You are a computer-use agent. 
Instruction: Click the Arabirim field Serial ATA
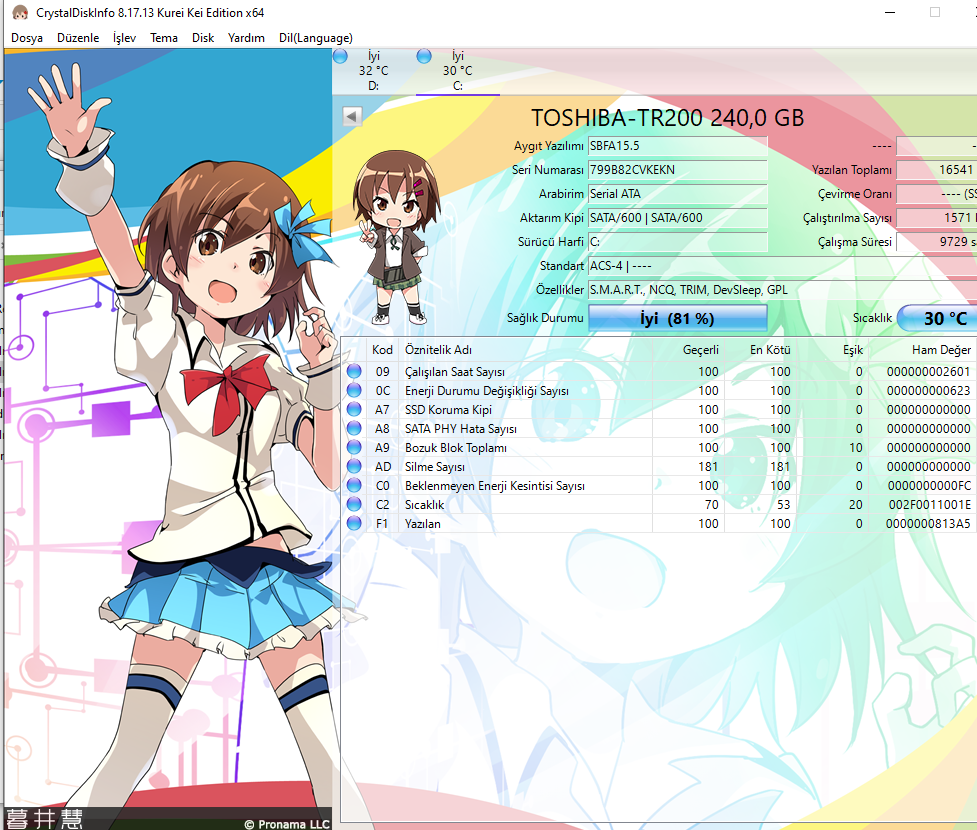click(x=677, y=194)
